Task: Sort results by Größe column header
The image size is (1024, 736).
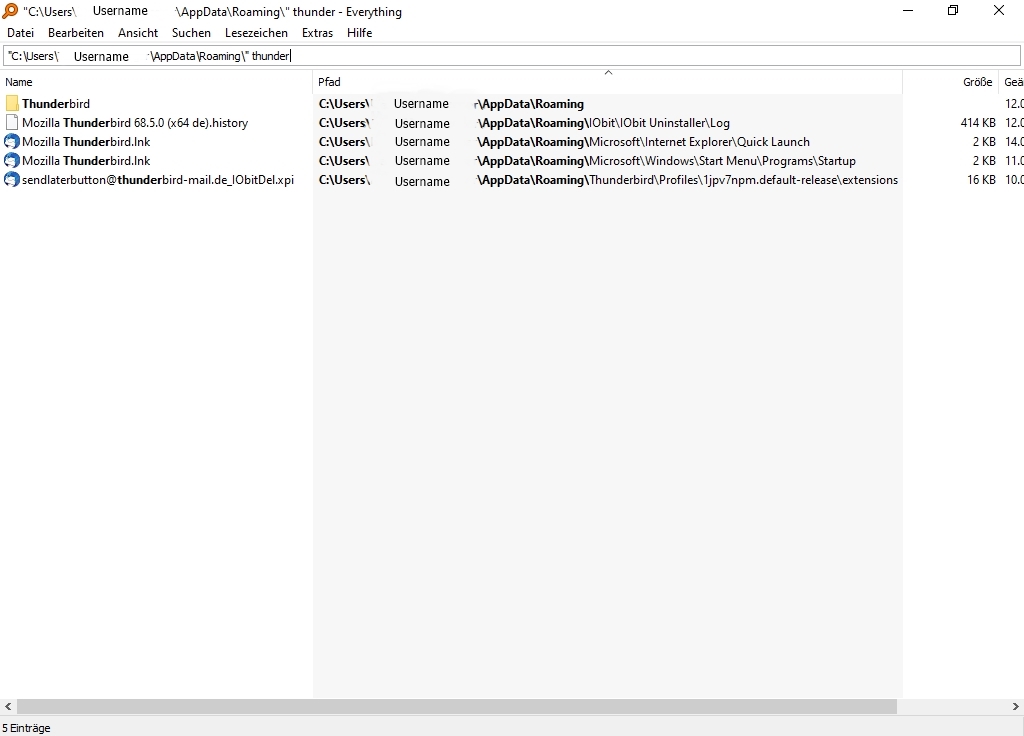Action: (951, 82)
